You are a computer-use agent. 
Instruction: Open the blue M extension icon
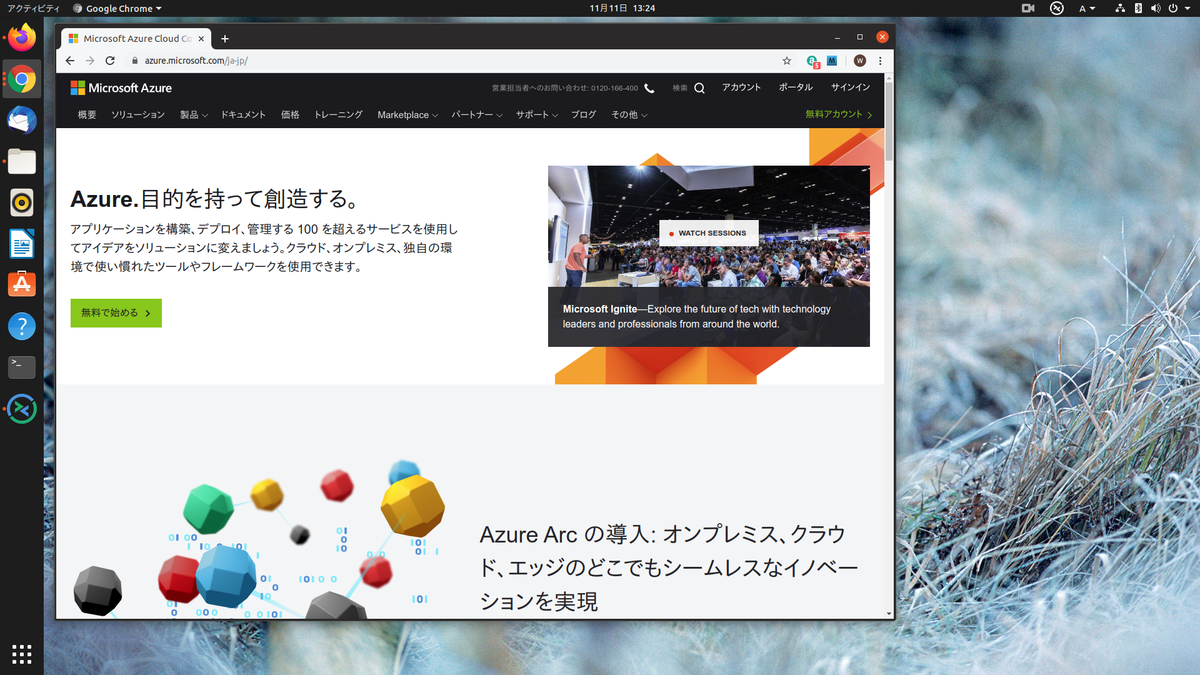tap(832, 60)
